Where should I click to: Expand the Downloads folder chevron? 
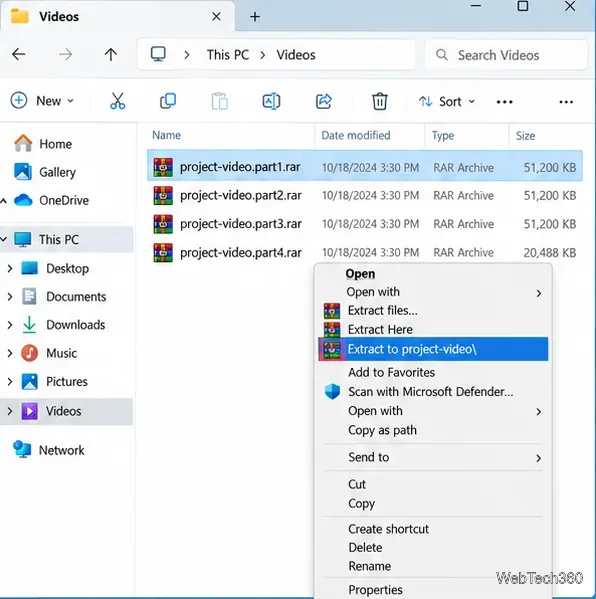[x=10, y=325]
